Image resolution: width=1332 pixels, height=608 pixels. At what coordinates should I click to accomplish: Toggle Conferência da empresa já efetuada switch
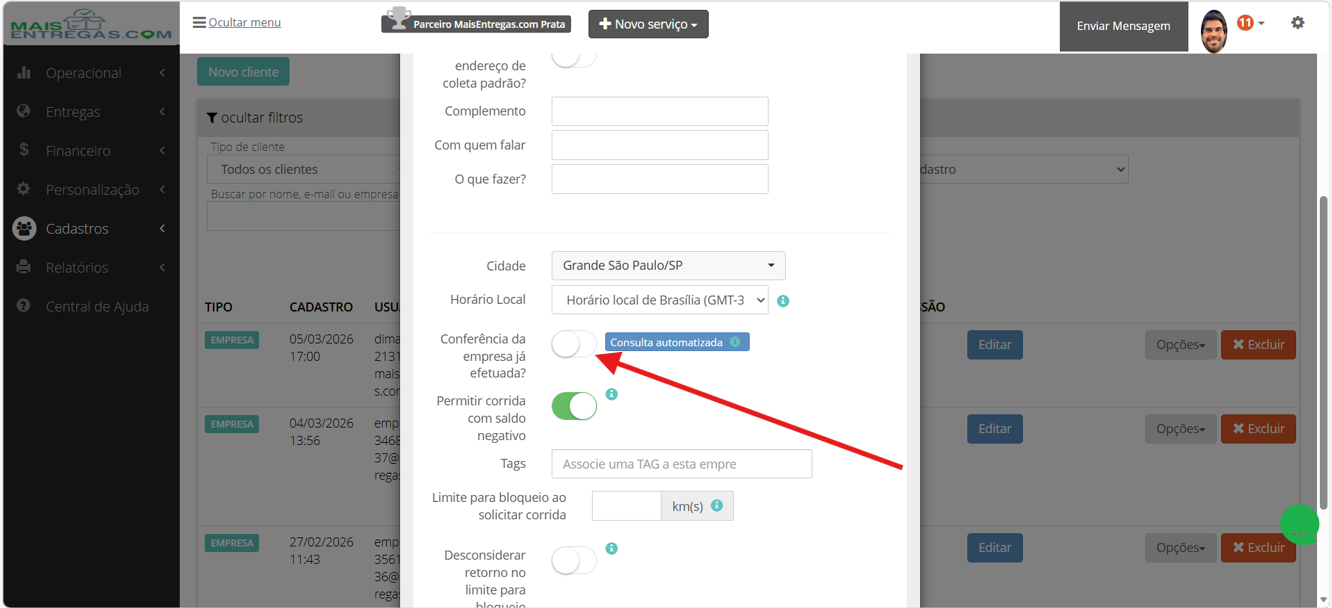(574, 344)
